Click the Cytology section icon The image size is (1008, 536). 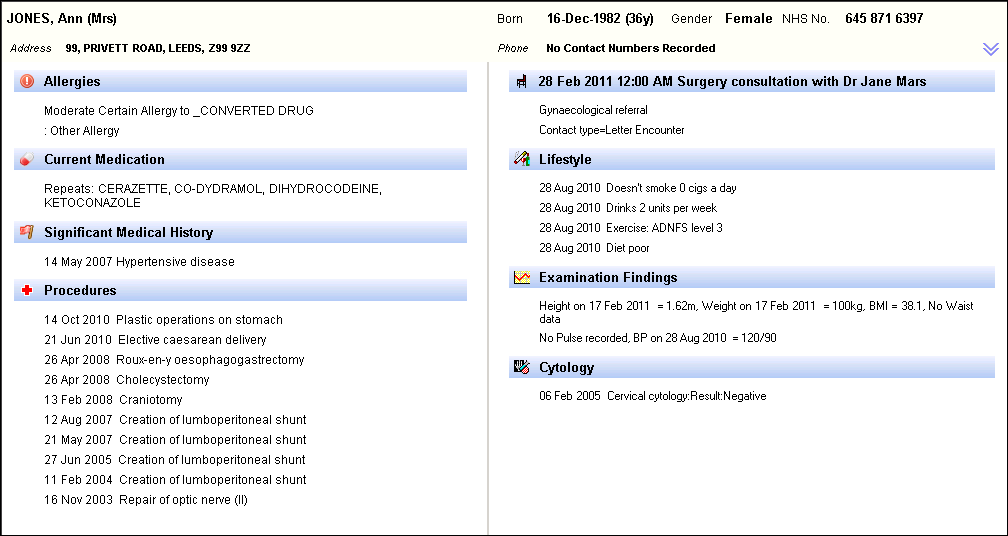coord(521,368)
